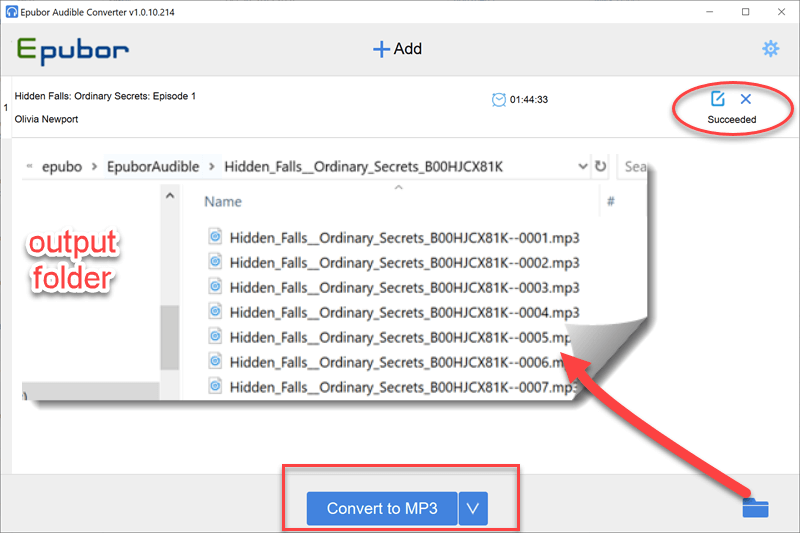Click the audio file icon for 0003.mp3
The height and width of the screenshot is (533, 800).
click(x=215, y=287)
